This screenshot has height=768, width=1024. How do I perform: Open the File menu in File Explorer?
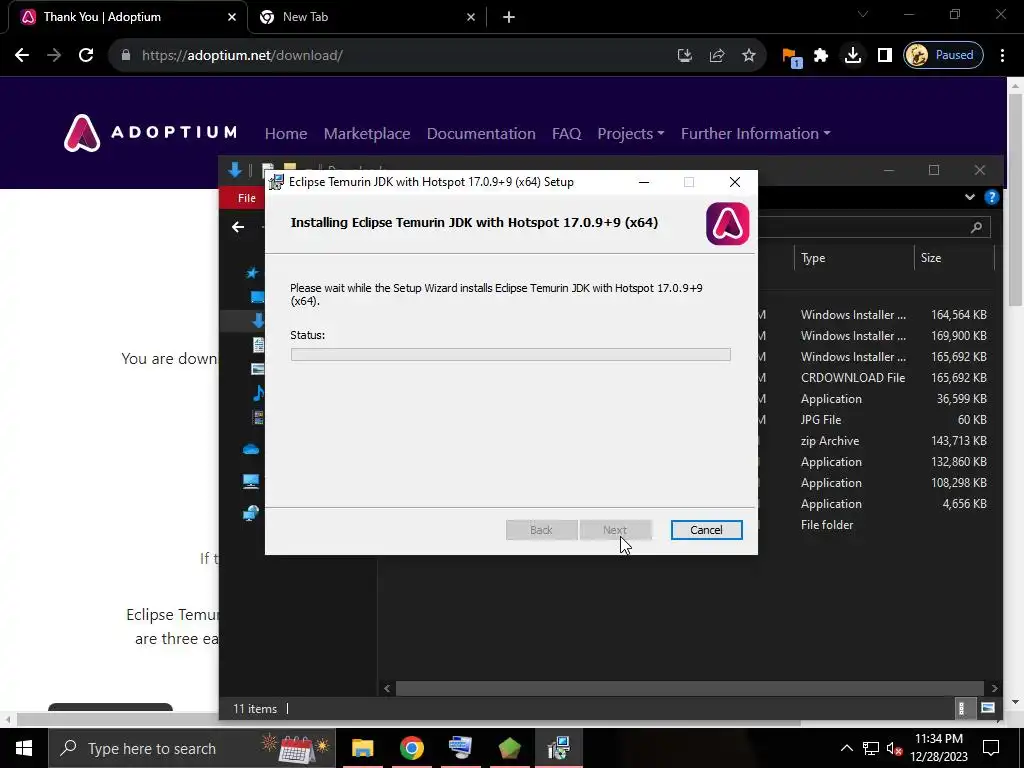246,198
